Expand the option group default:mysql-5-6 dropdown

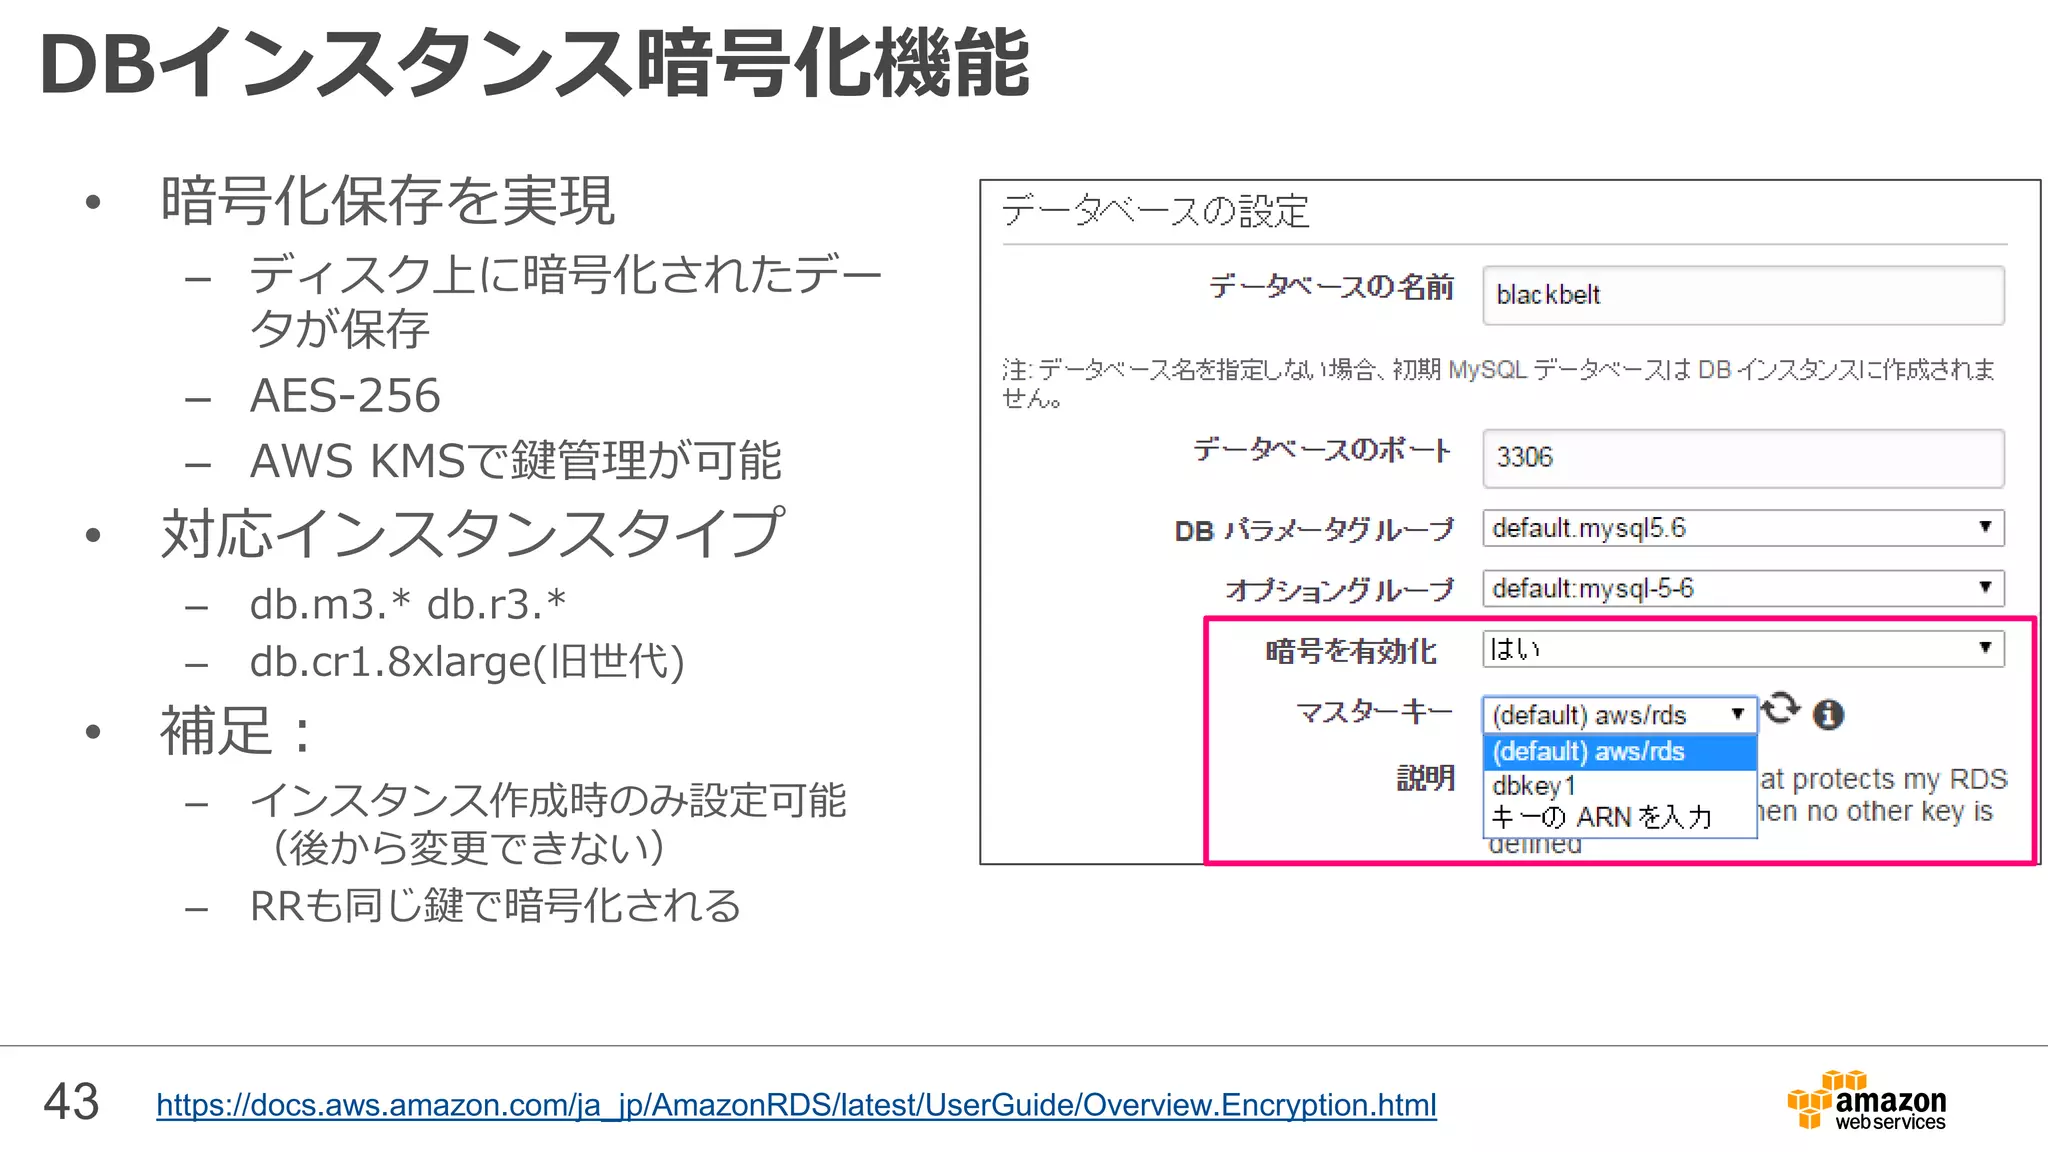1743,588
